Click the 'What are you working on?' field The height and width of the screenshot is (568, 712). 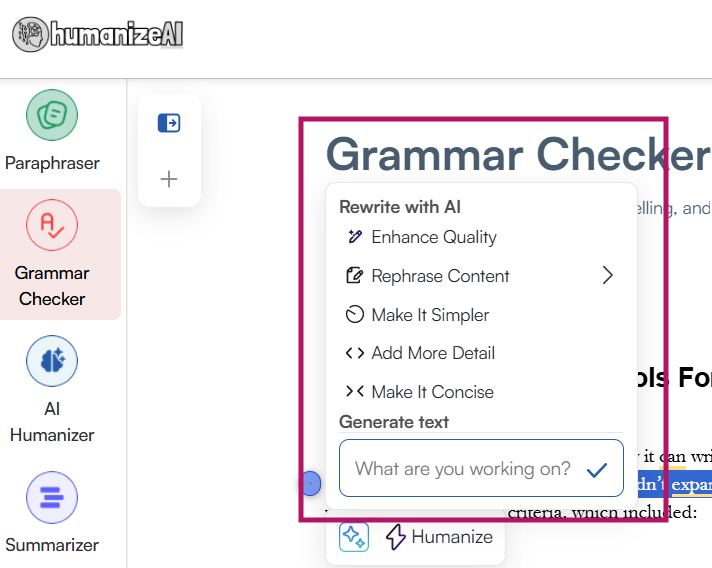462,469
